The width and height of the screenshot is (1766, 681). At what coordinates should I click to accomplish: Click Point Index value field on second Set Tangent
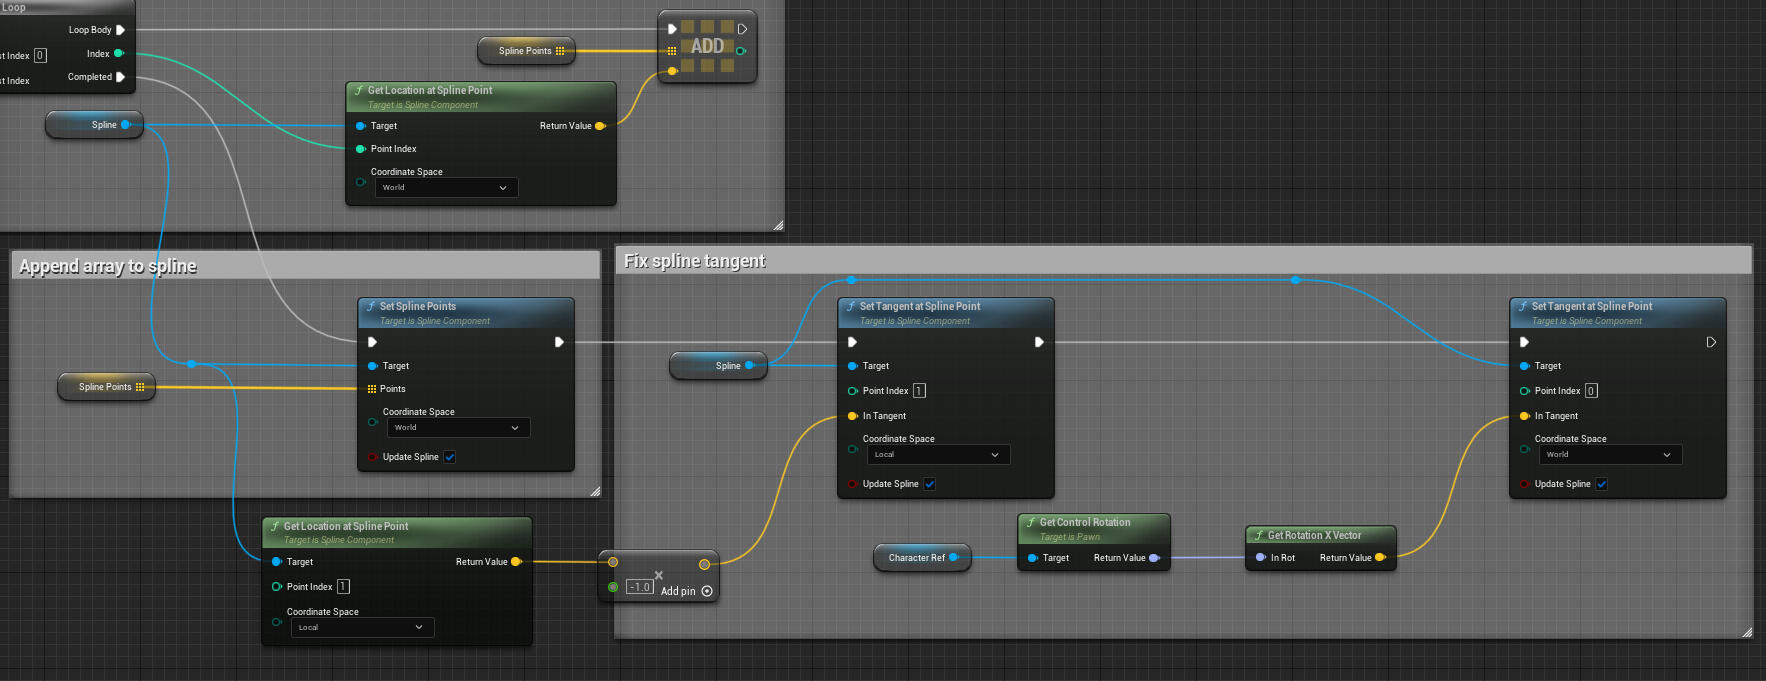pos(1591,391)
